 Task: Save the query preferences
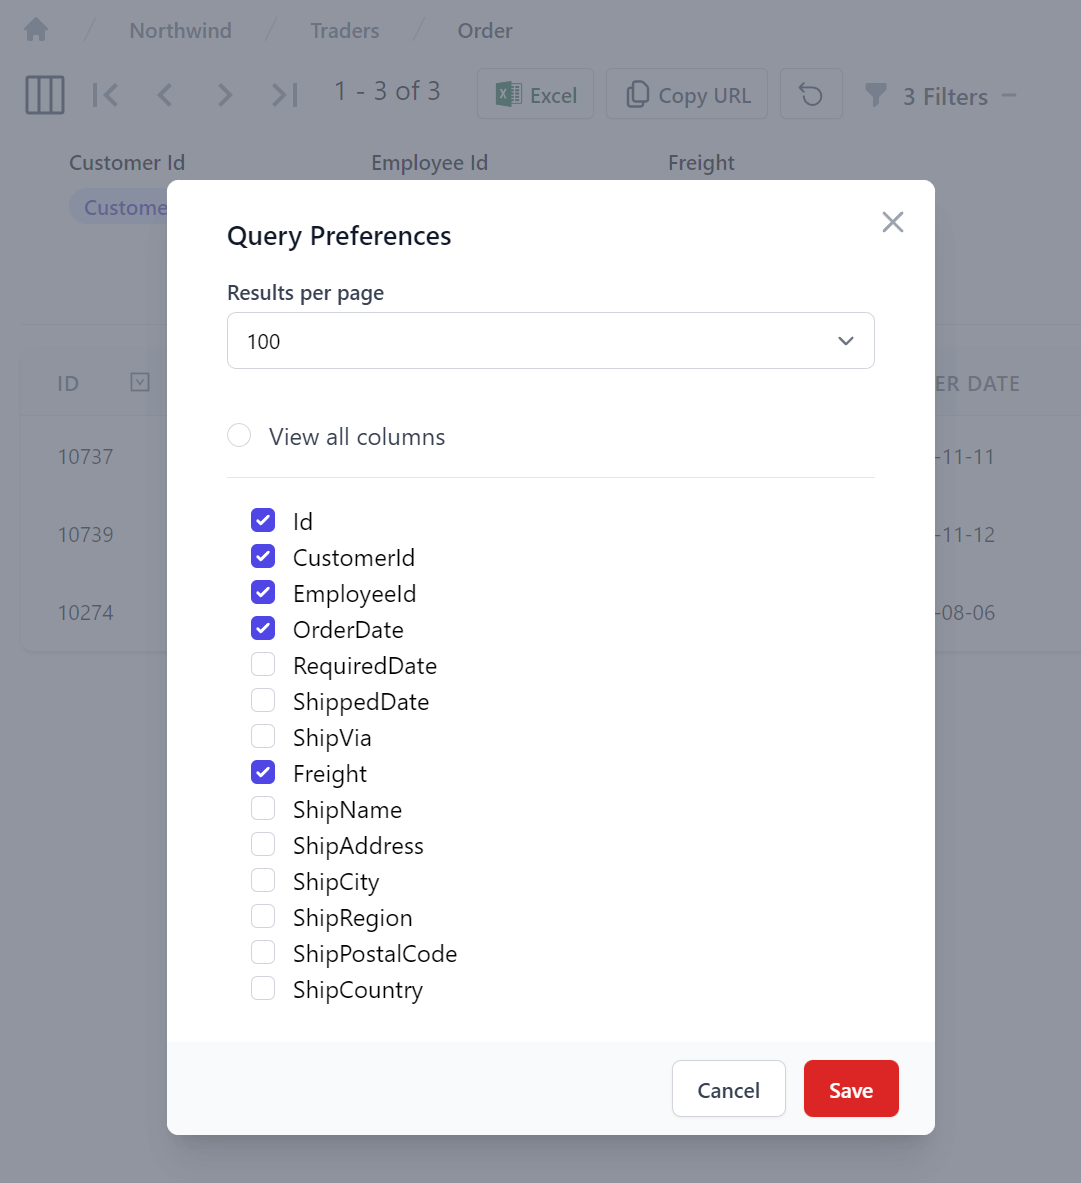[851, 1089]
